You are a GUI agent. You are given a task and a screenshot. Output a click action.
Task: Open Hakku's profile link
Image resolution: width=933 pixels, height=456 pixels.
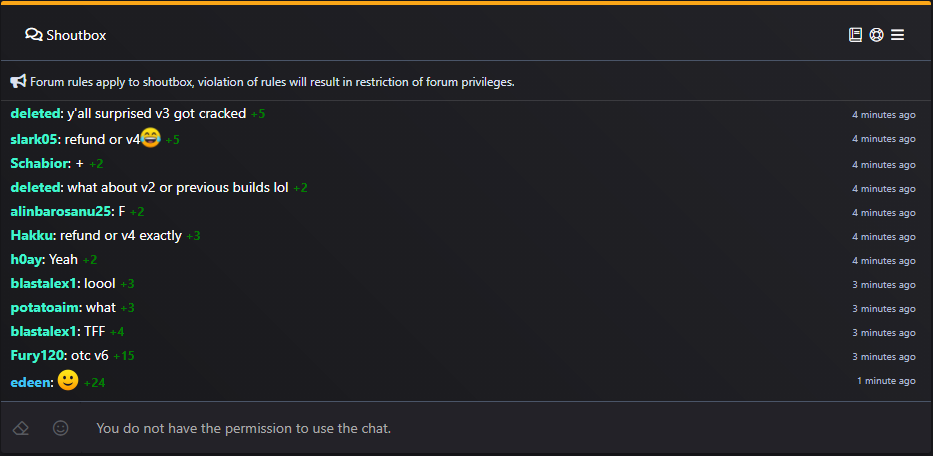pyautogui.click(x=32, y=236)
